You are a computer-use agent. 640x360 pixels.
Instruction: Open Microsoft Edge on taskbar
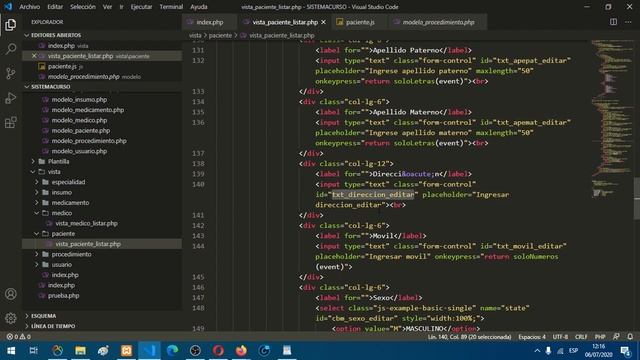coord(172,351)
